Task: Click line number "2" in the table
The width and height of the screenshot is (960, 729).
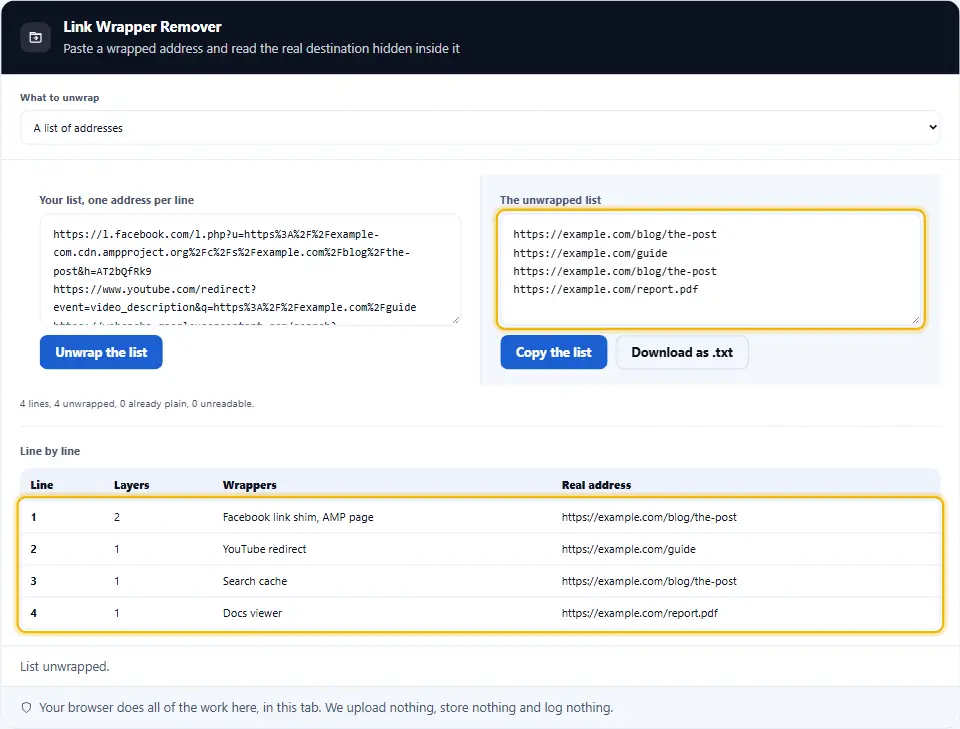Action: tap(34, 549)
